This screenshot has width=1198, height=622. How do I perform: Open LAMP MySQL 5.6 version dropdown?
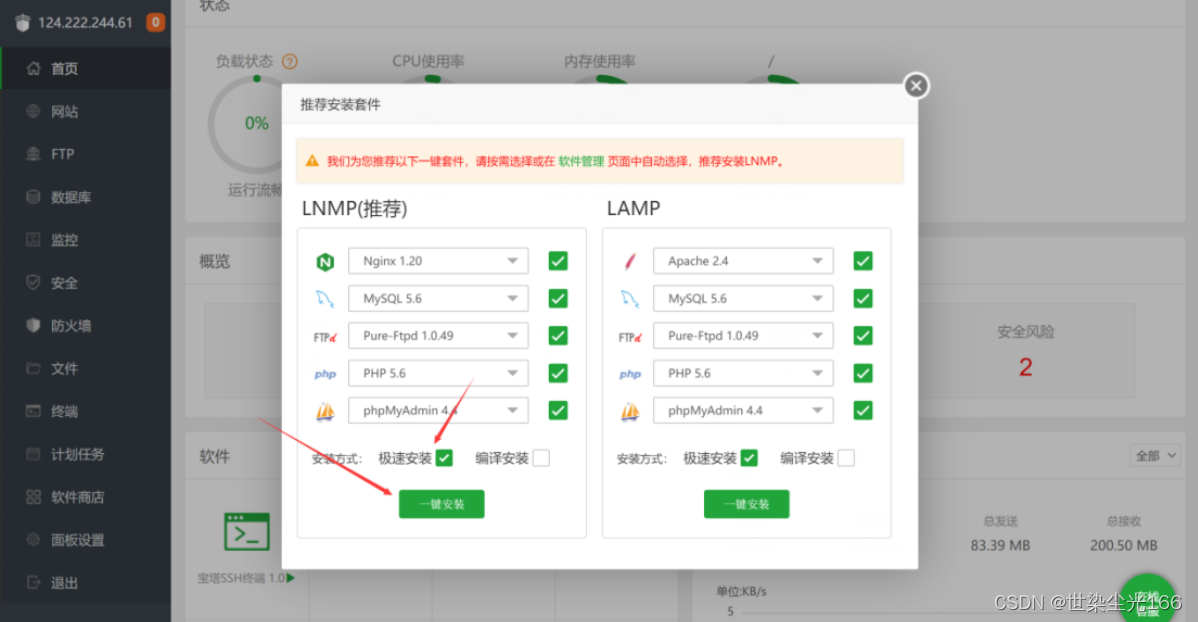pyautogui.click(x=743, y=299)
